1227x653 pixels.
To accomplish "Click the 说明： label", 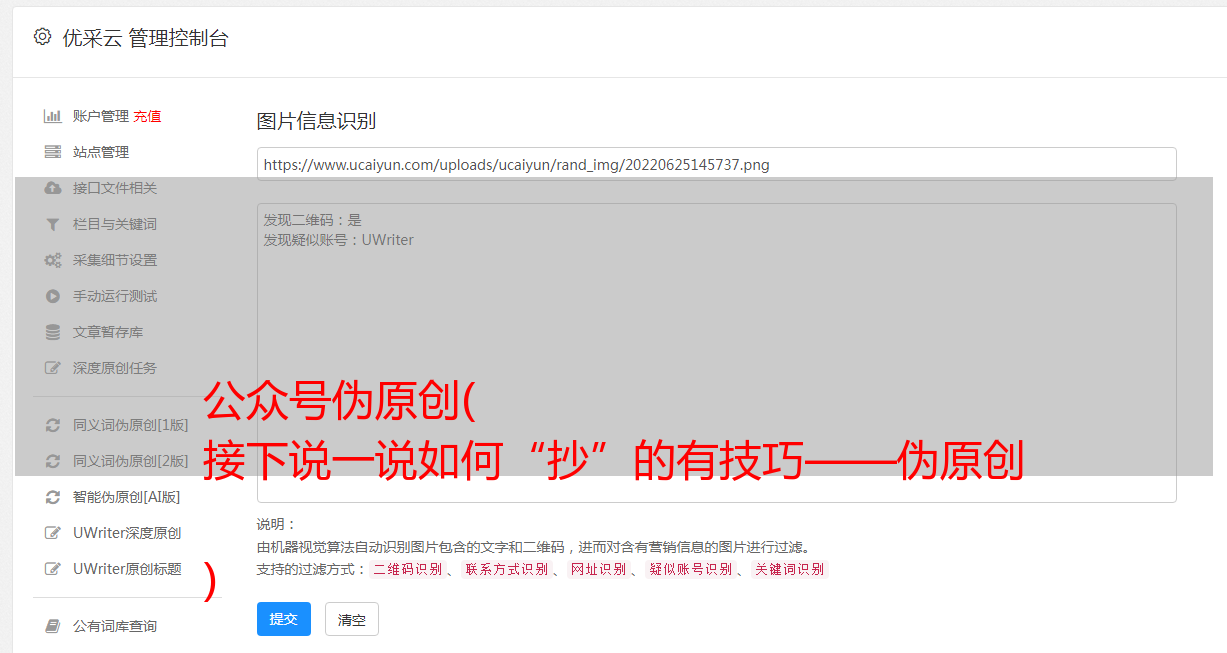I will point(276,524).
